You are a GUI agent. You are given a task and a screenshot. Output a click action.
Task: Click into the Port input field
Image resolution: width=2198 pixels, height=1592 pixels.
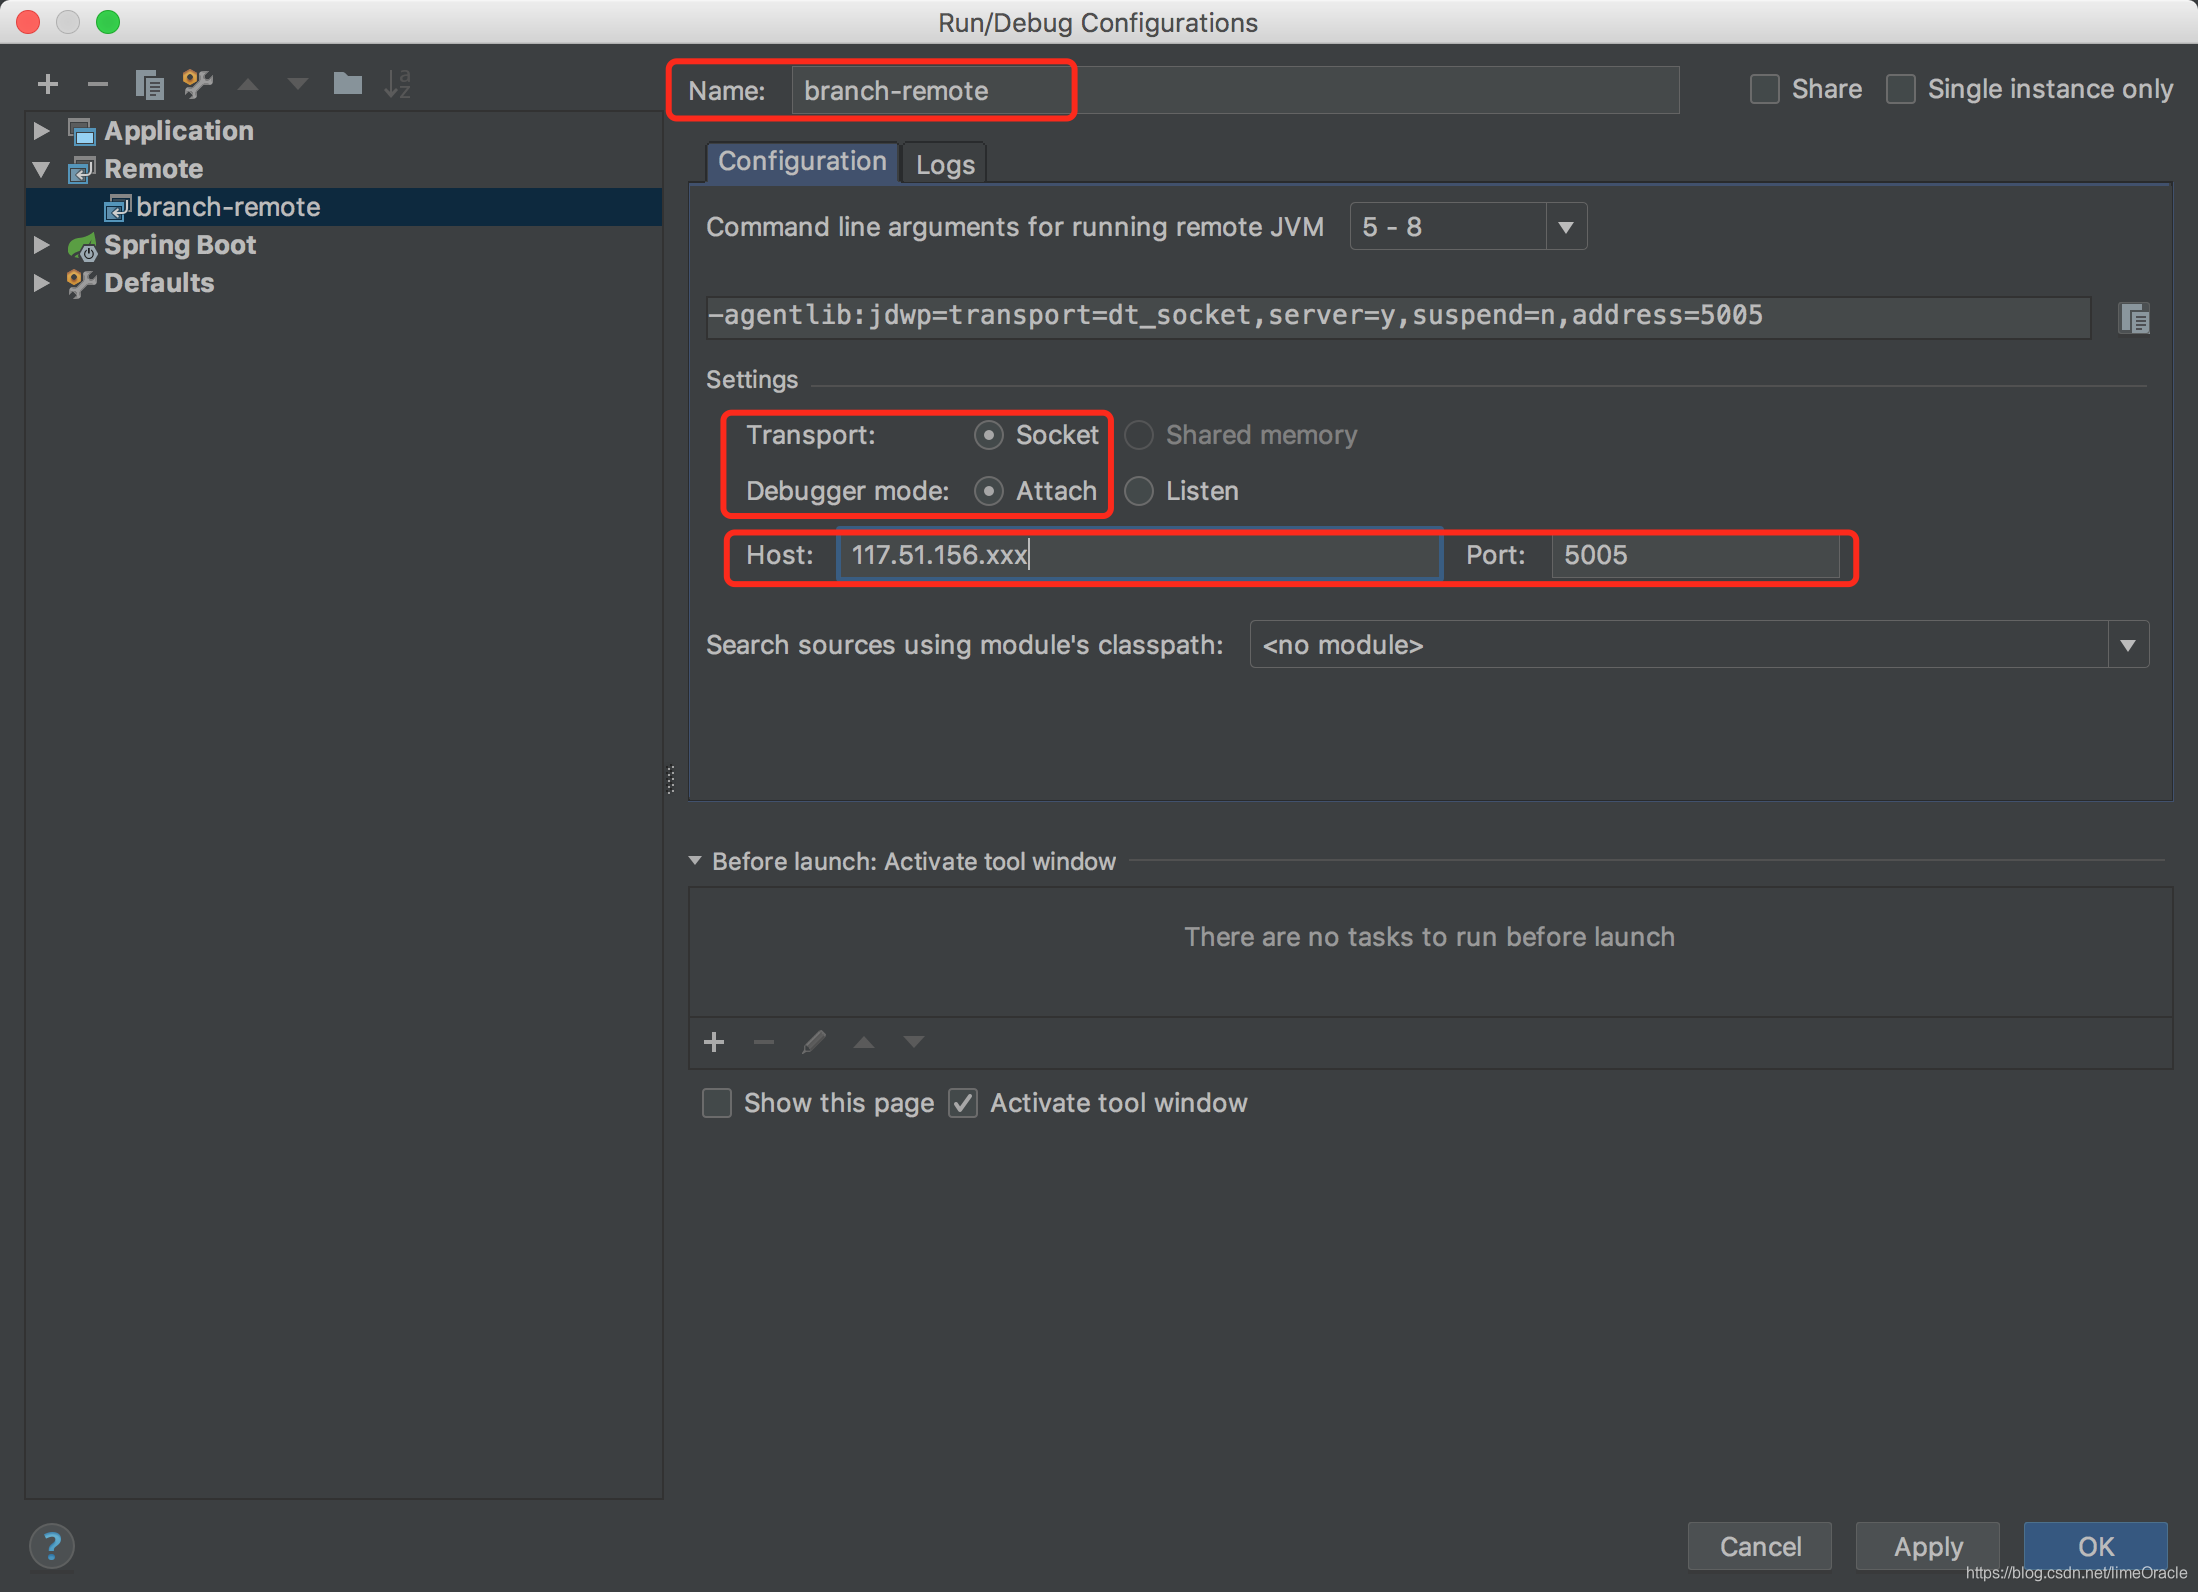click(1694, 555)
